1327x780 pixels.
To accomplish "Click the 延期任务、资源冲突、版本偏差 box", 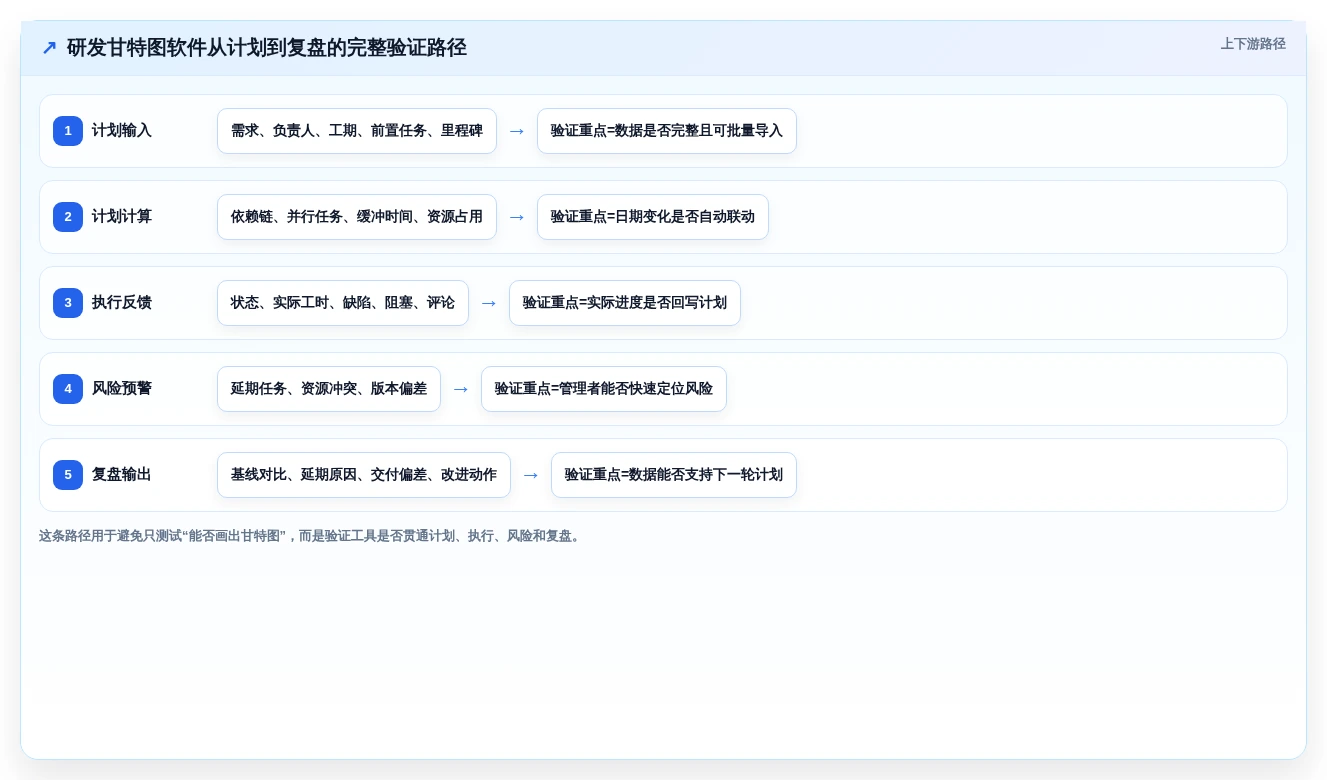I will click(x=329, y=389).
